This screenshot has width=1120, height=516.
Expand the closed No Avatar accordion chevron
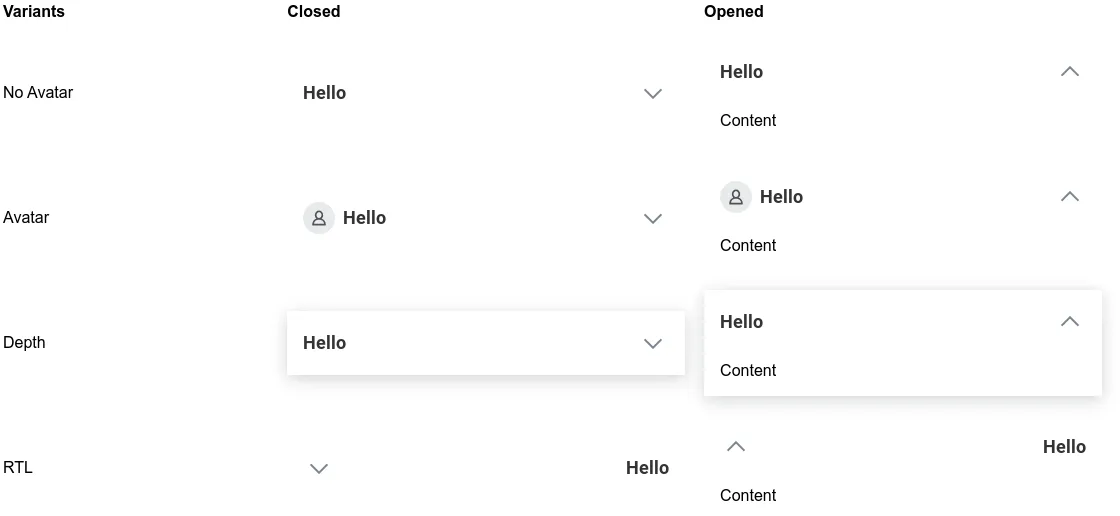653,94
